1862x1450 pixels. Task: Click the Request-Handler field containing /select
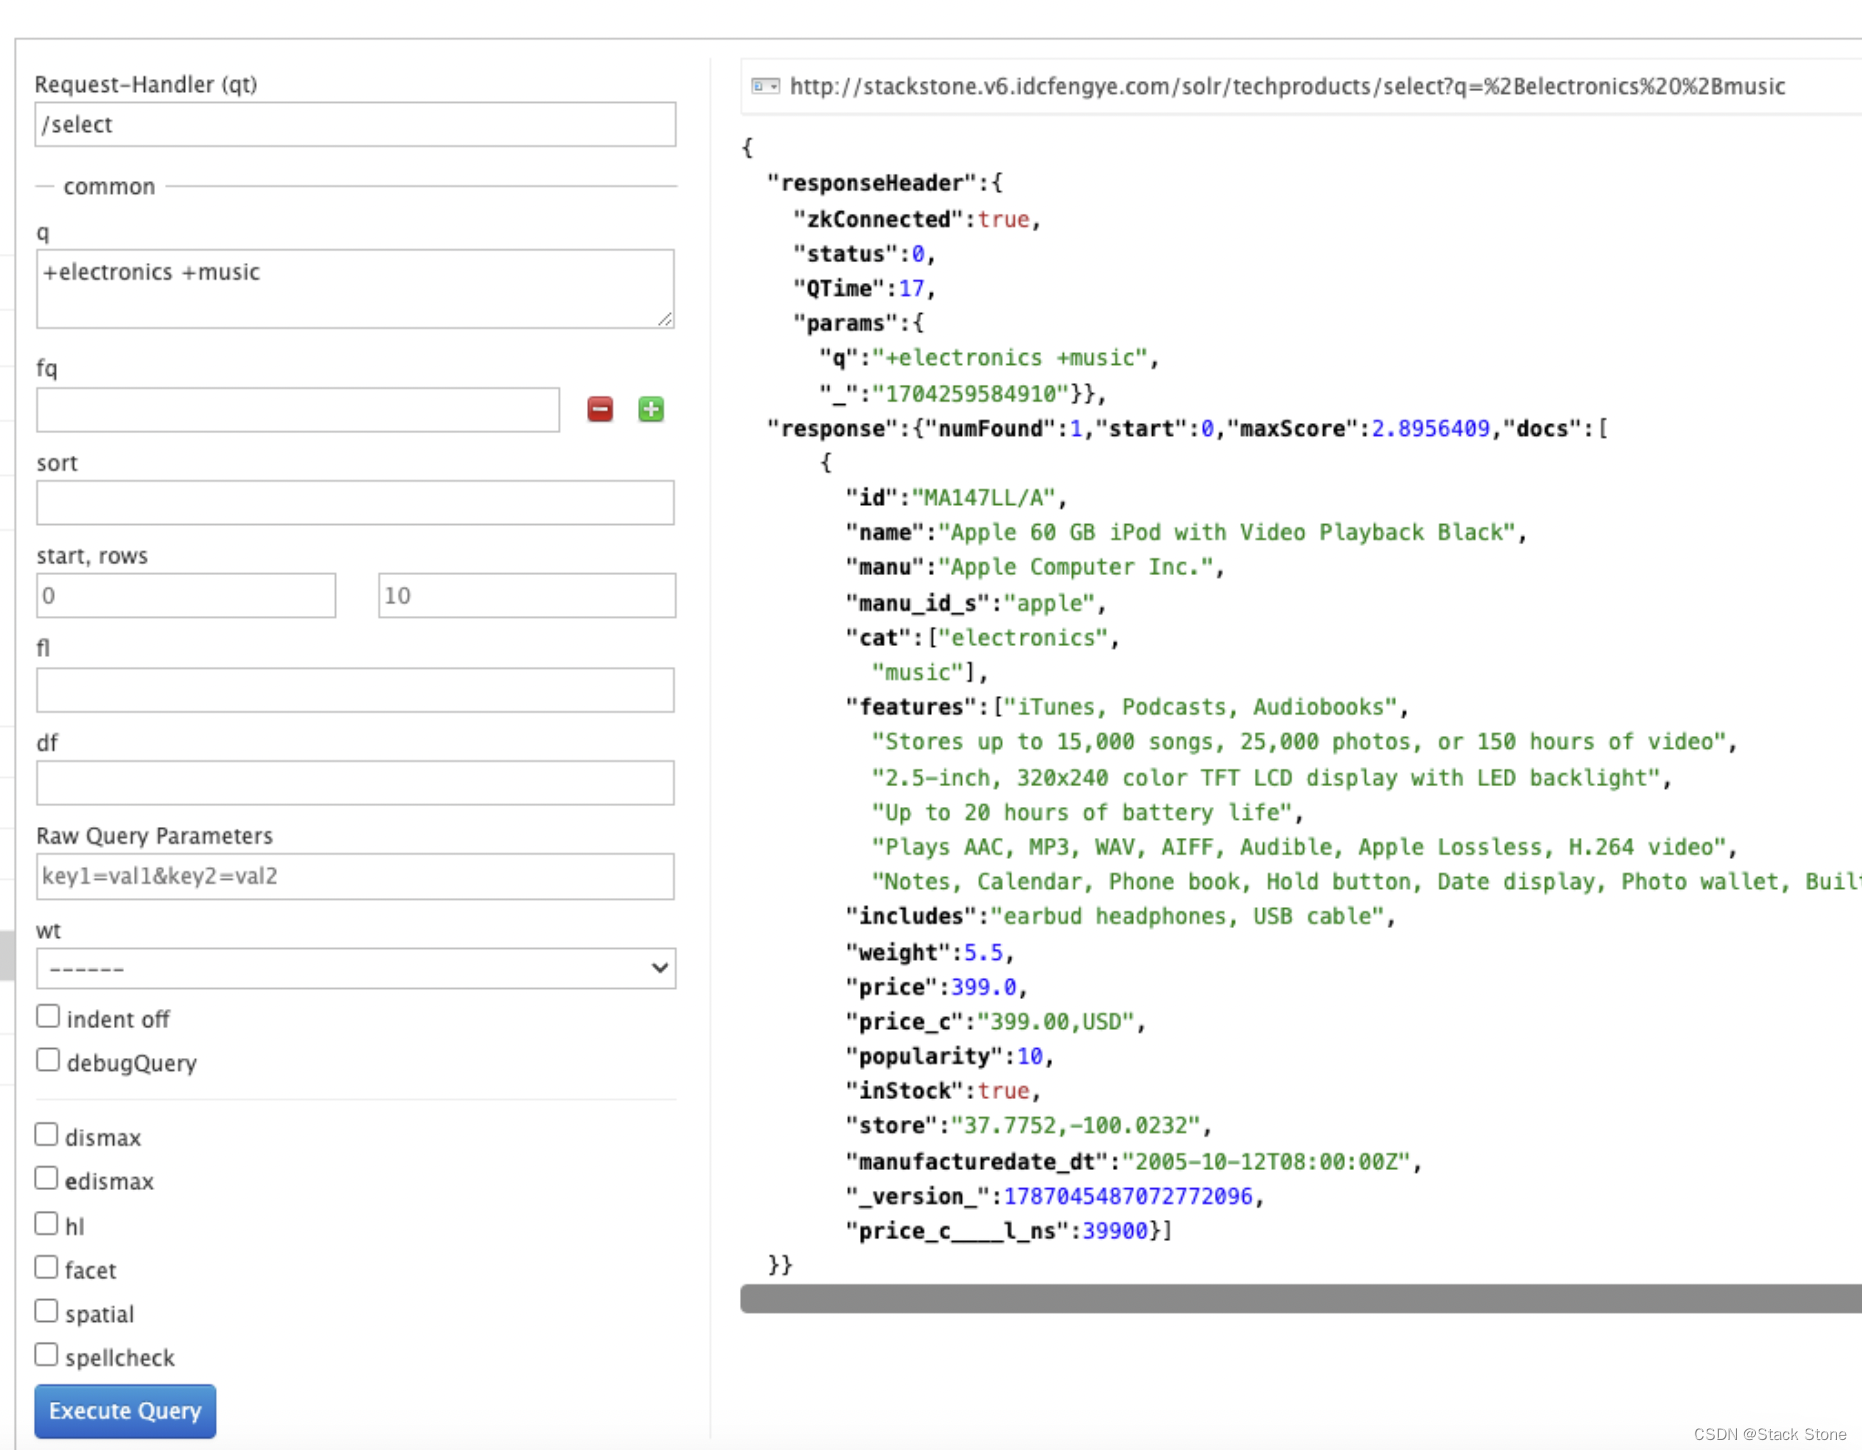[x=356, y=124]
